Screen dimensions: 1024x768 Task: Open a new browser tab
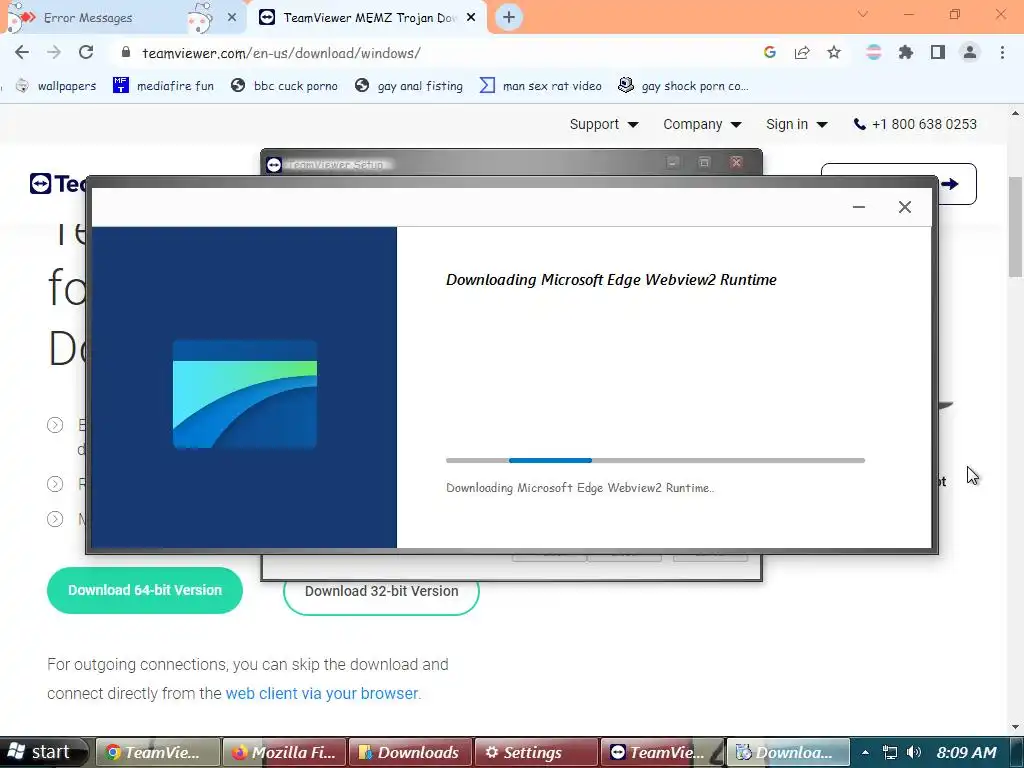pyautogui.click(x=509, y=18)
